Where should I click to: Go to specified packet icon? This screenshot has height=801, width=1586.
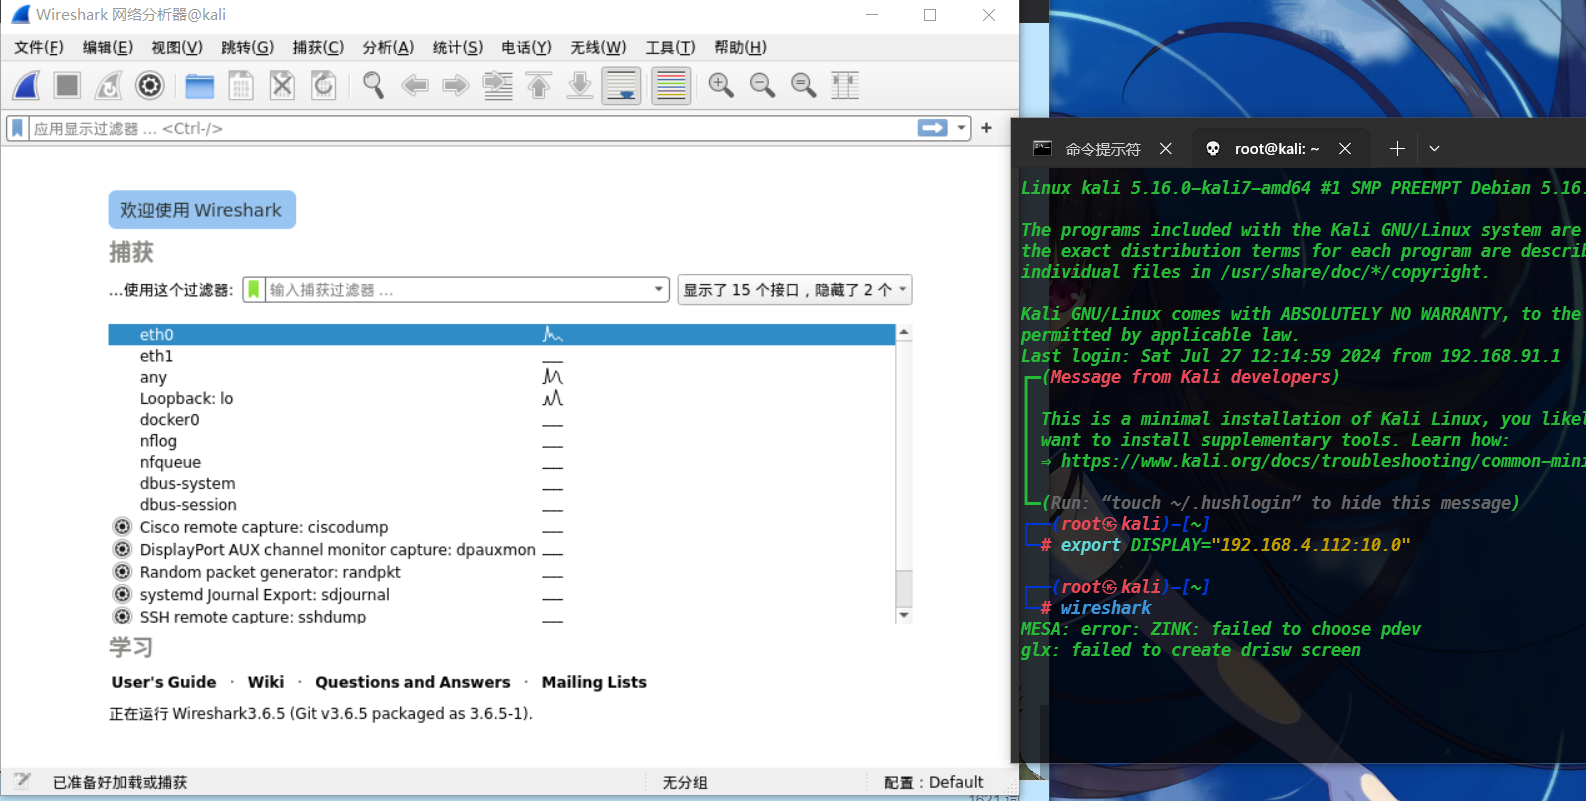[497, 86]
